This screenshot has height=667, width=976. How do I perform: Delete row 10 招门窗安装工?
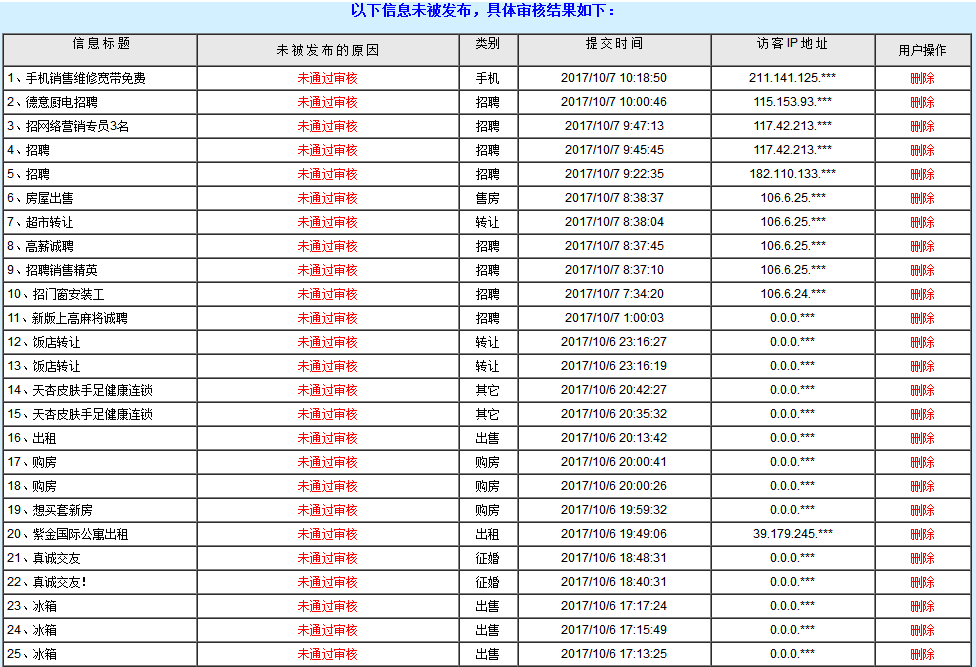coord(922,294)
